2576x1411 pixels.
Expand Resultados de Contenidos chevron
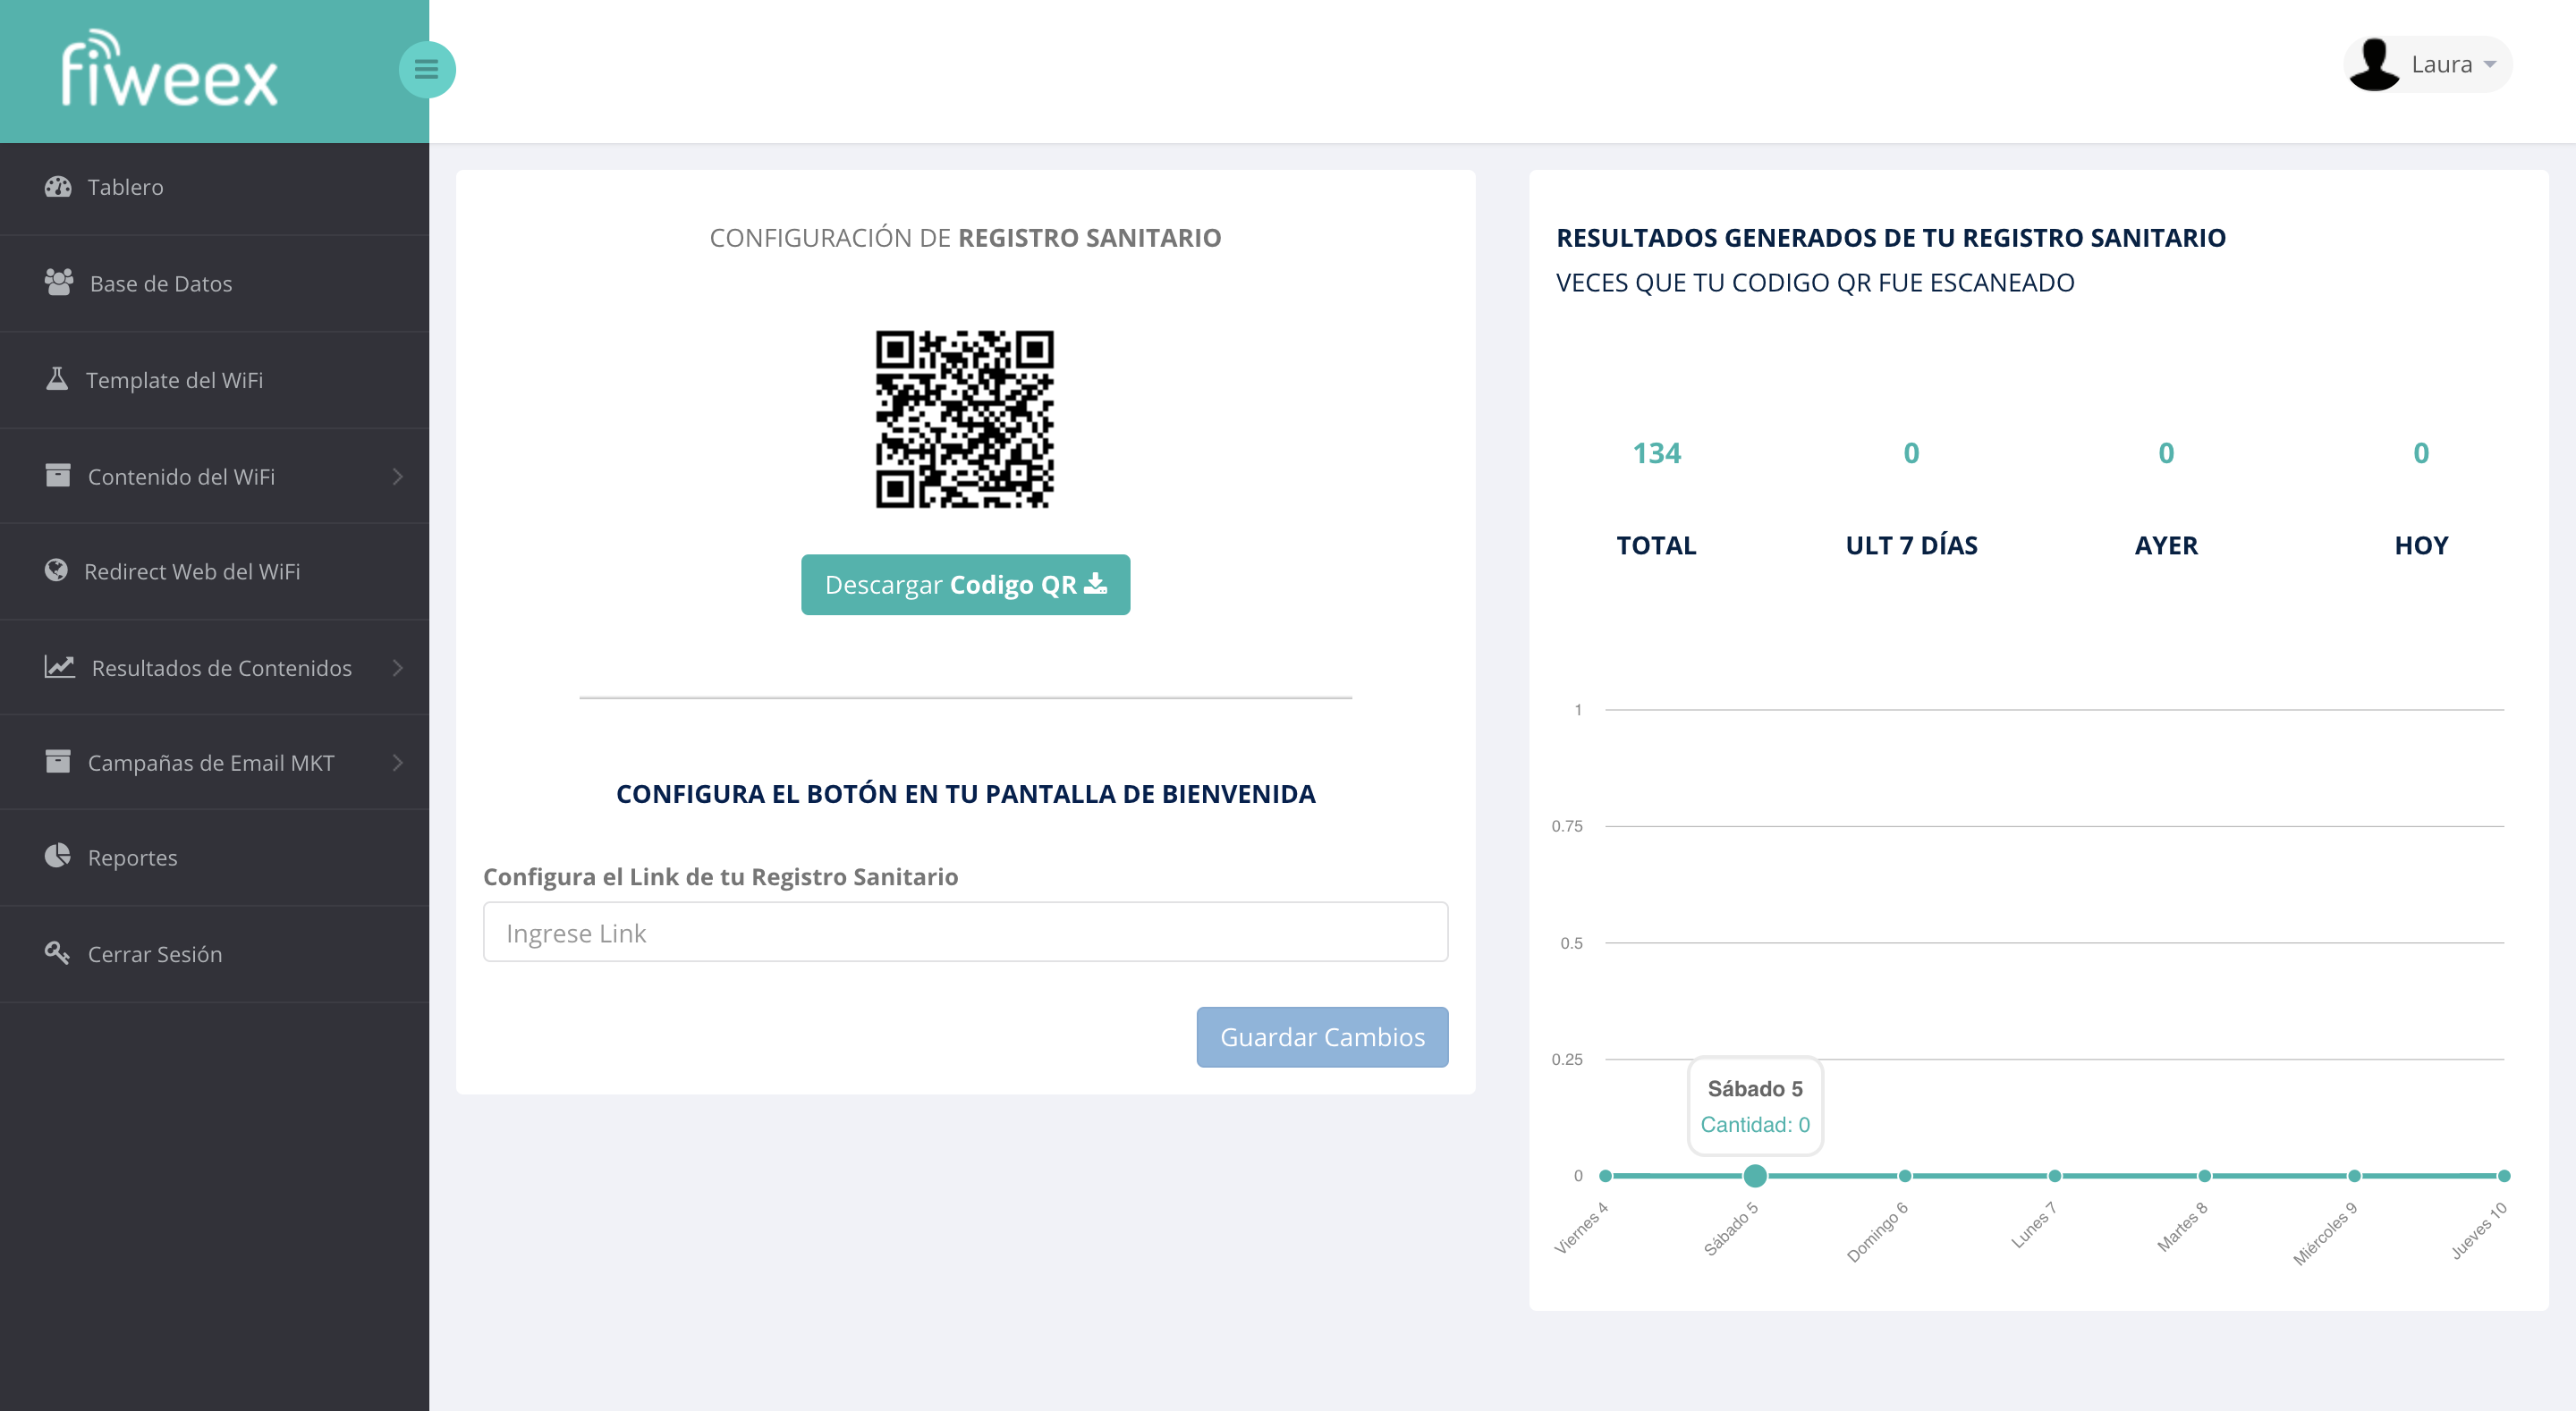(397, 667)
